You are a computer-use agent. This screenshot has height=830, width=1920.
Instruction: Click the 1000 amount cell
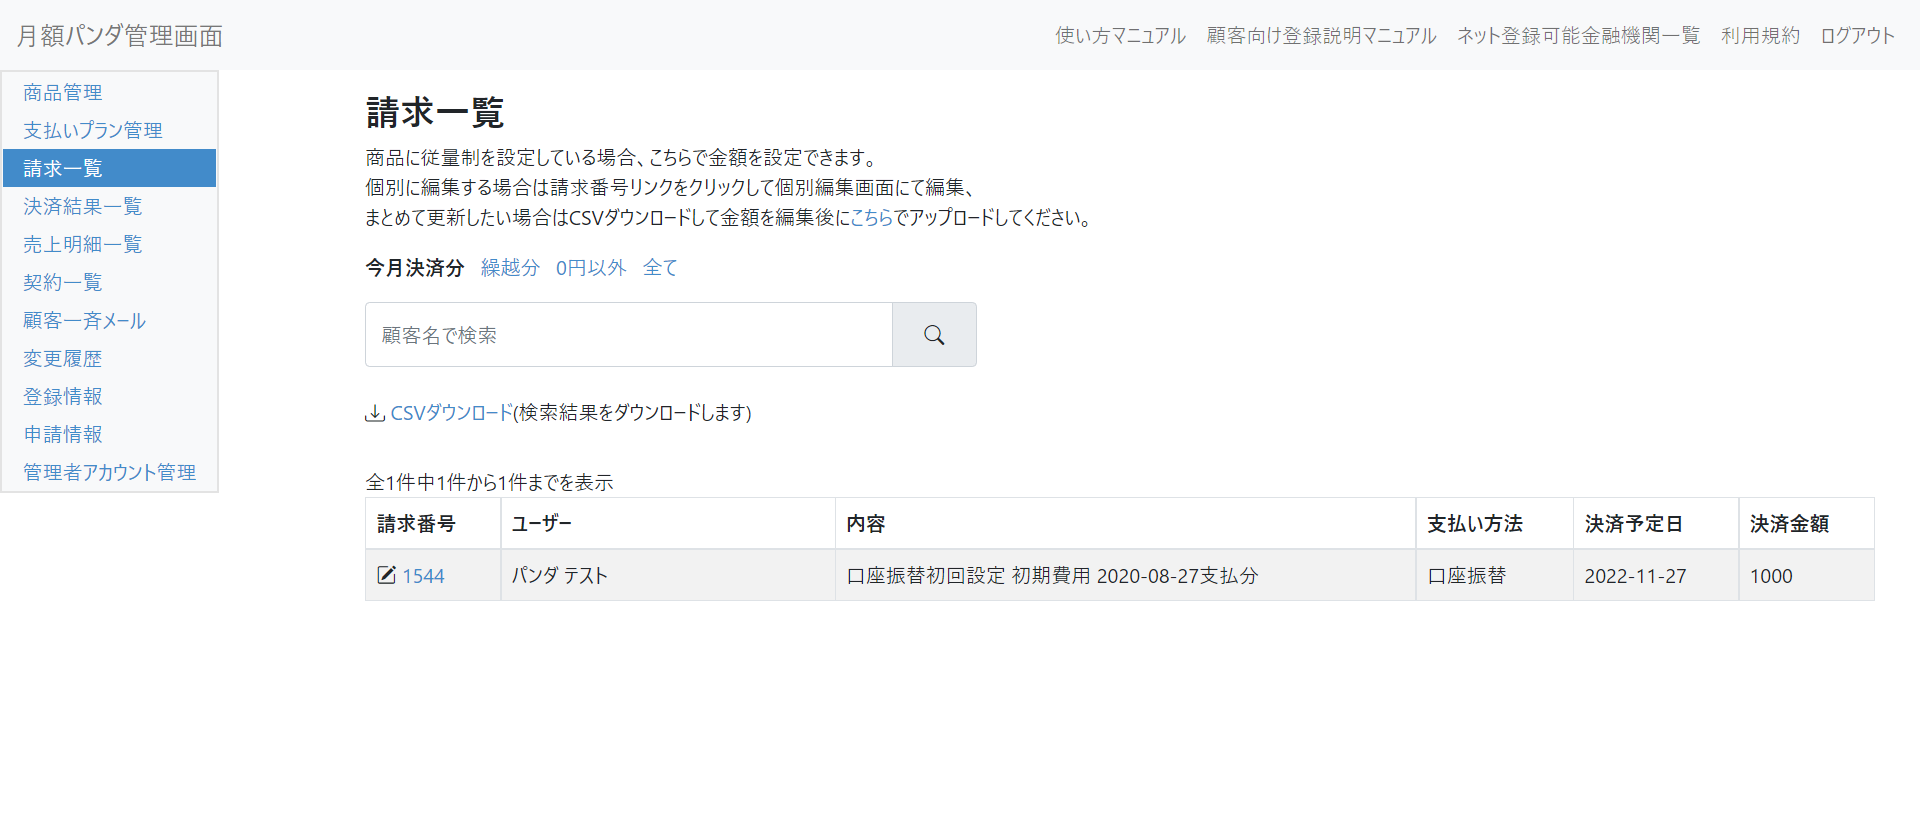pos(1807,575)
